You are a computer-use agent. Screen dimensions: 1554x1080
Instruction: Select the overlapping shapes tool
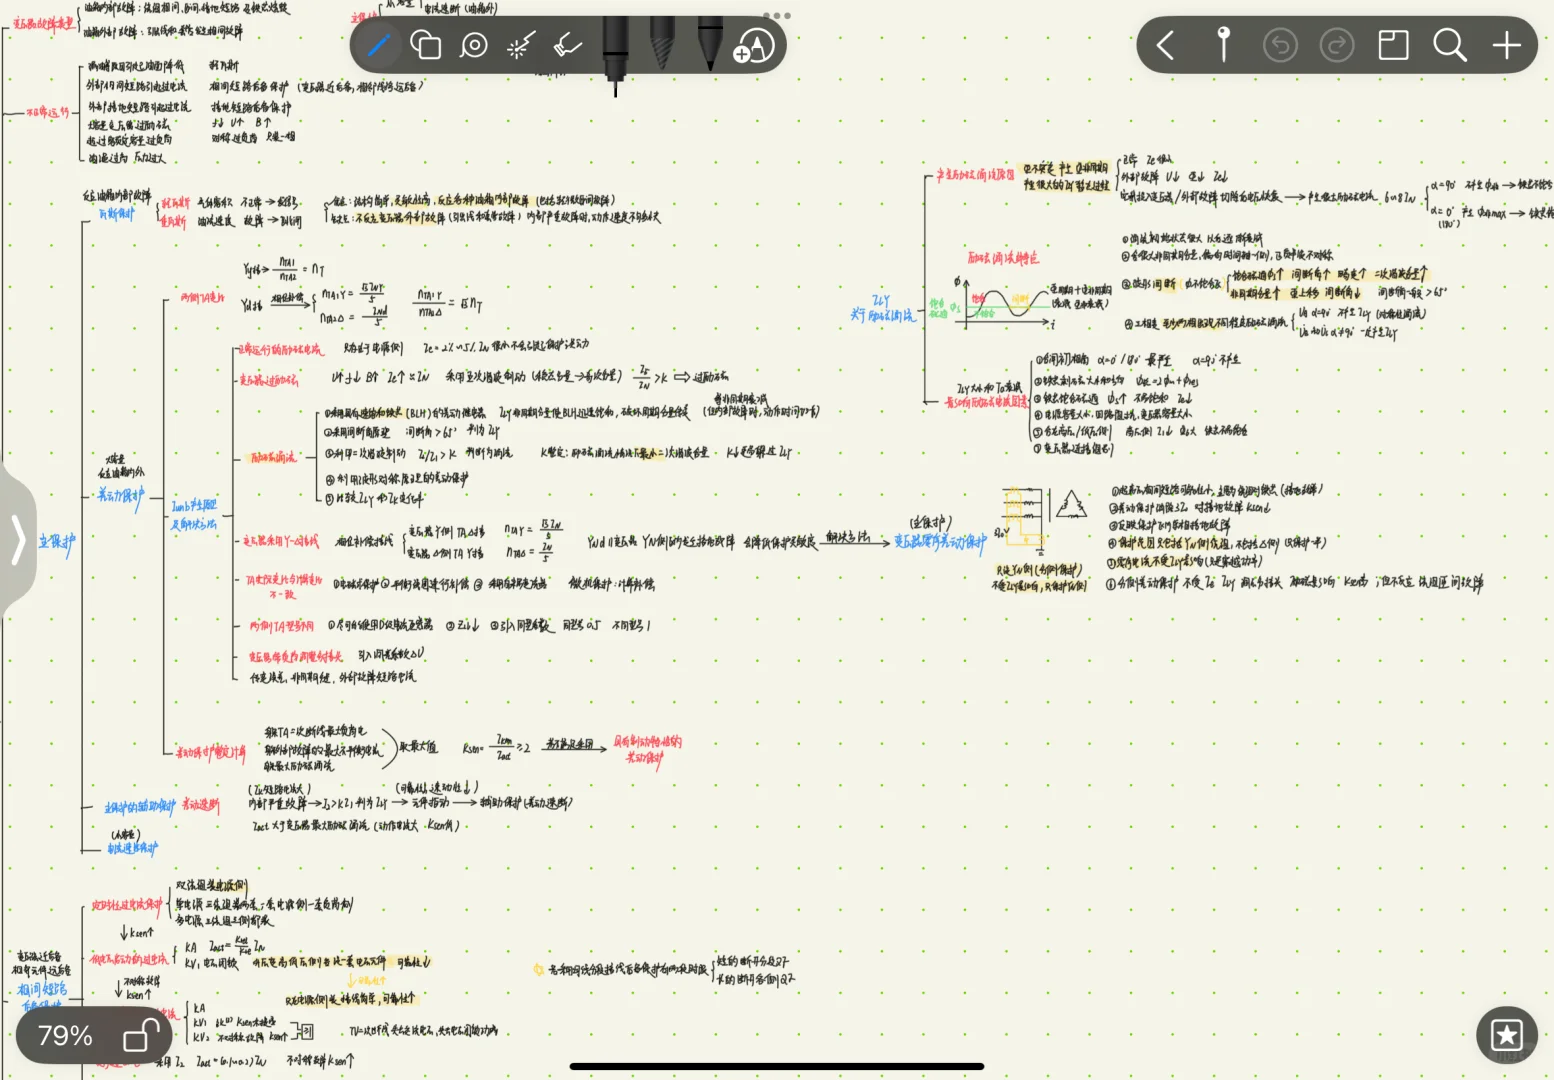tap(426, 46)
